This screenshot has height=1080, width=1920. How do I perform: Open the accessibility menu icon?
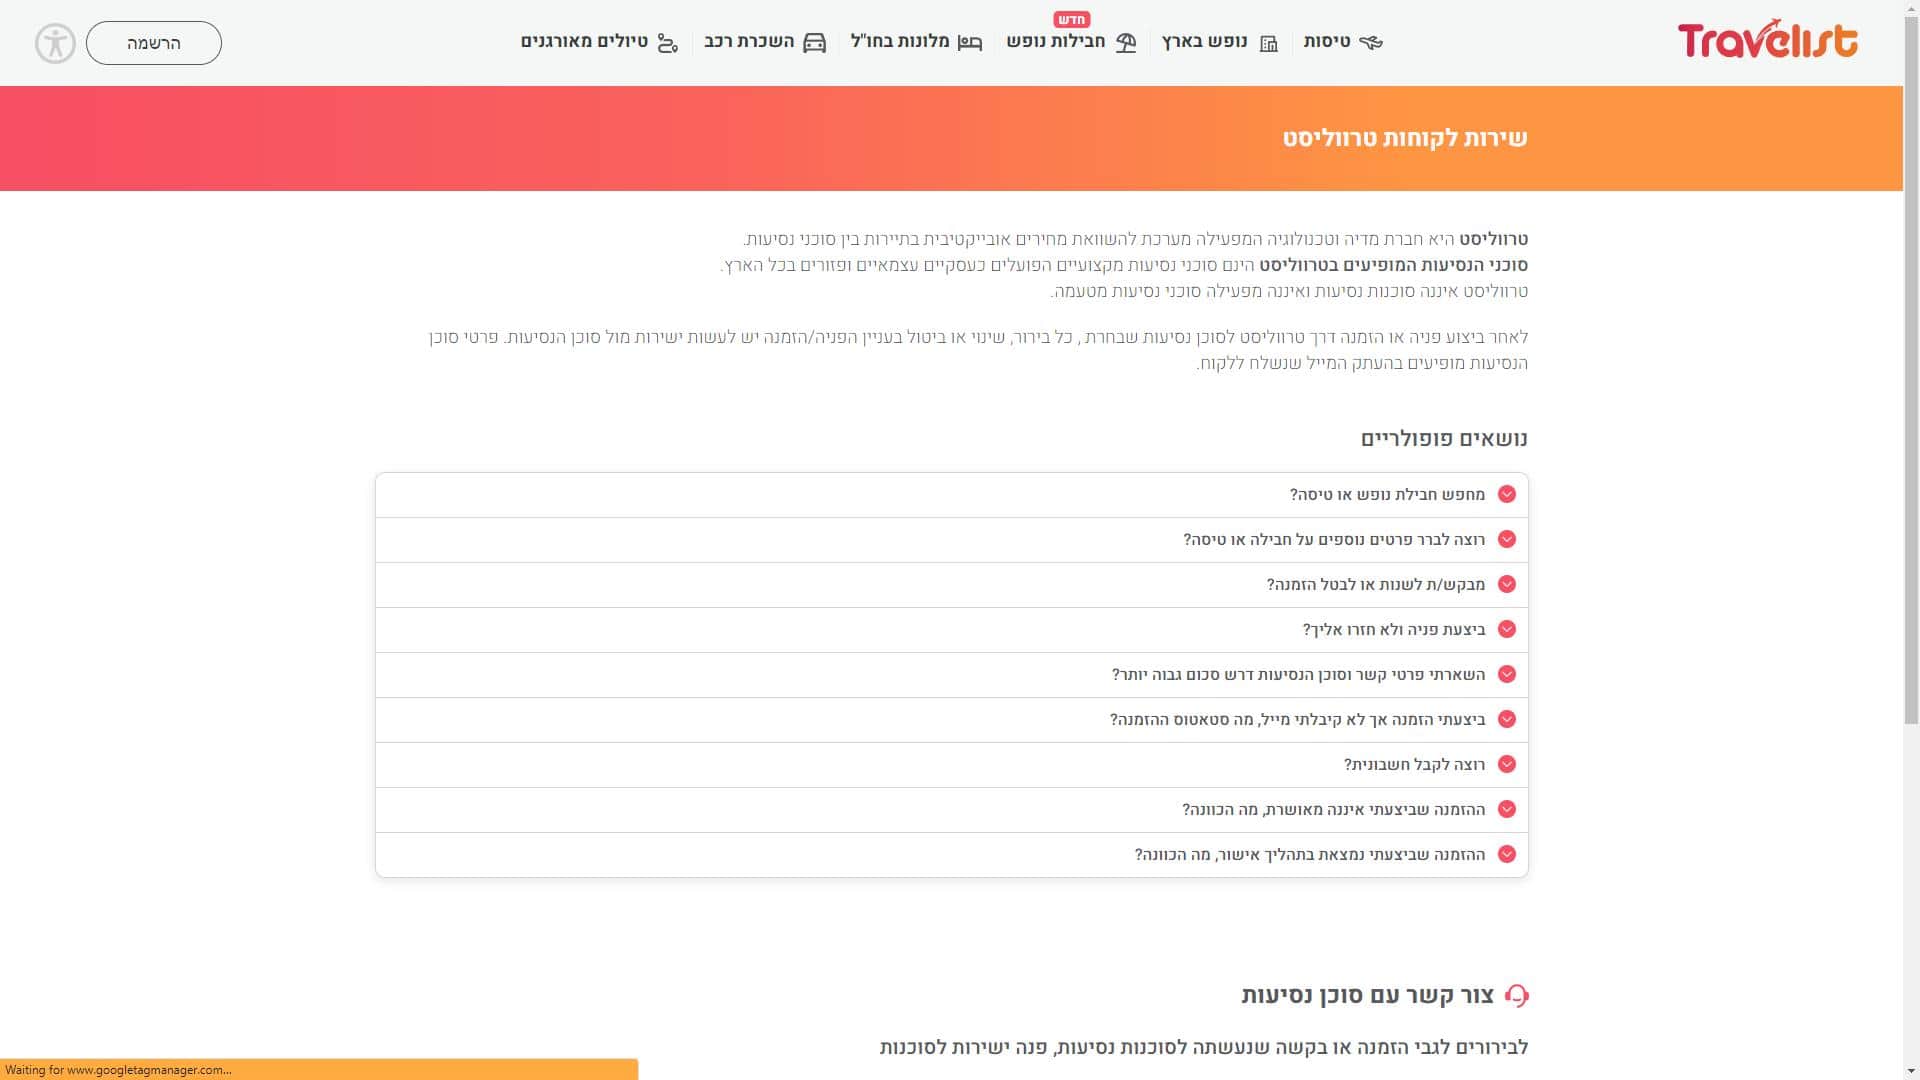click(x=55, y=43)
